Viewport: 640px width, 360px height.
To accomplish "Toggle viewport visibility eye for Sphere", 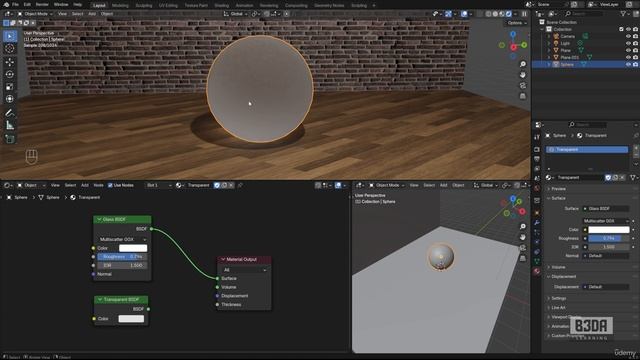I will pos(628,64).
